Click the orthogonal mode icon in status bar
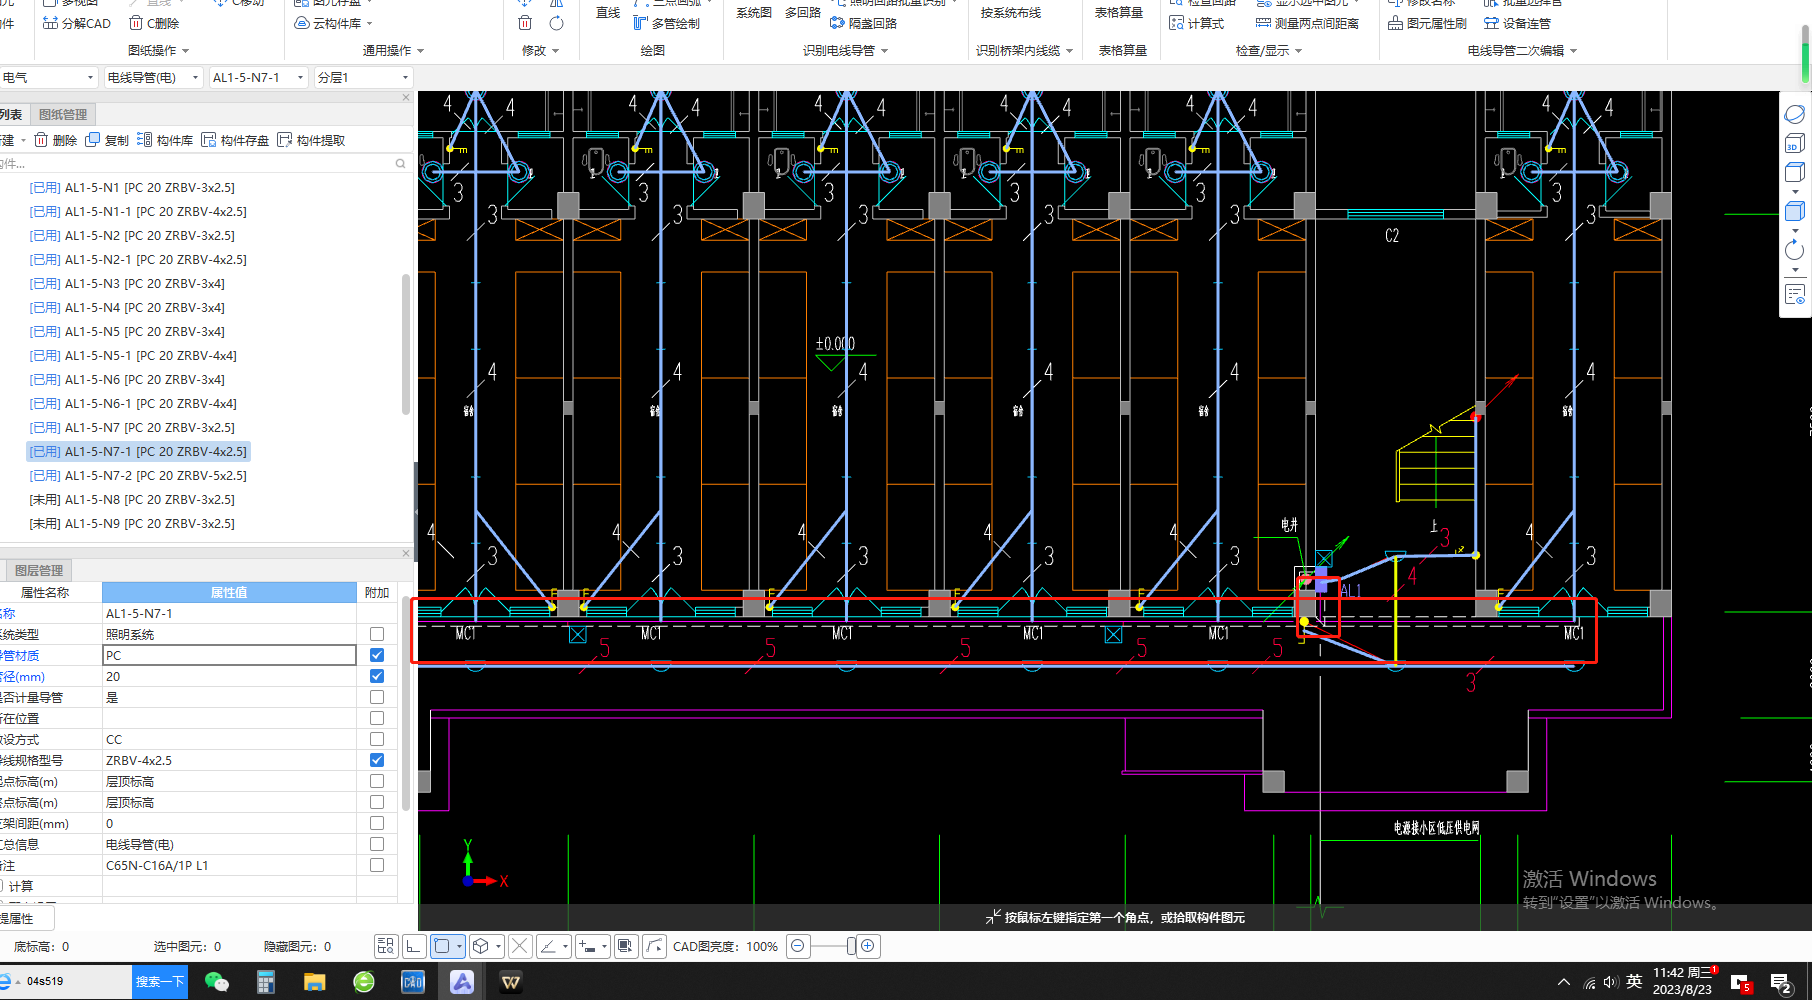Screen dimensions: 1812x1000 click(x=413, y=946)
